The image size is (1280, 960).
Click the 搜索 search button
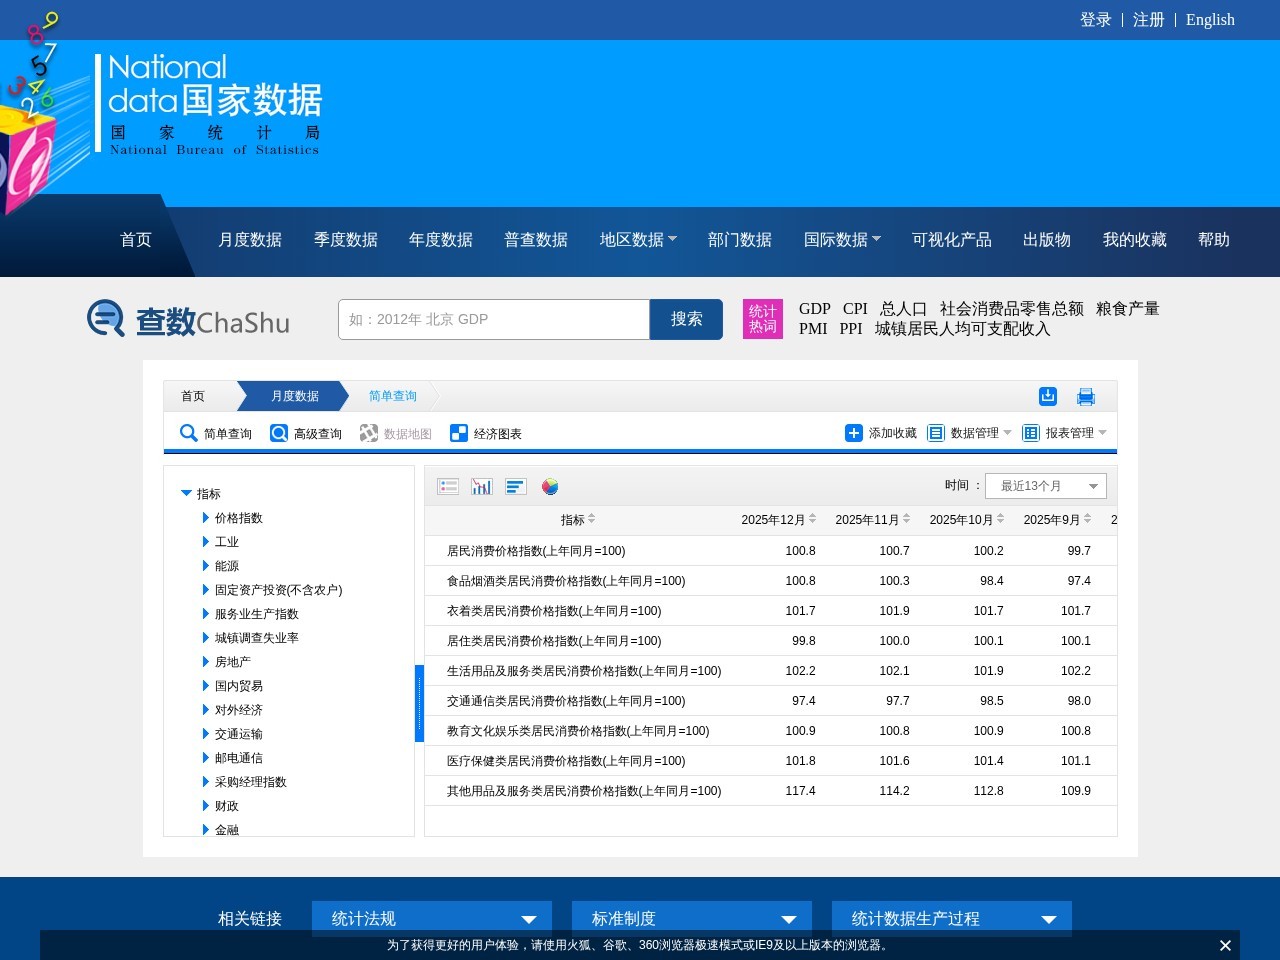(x=686, y=319)
